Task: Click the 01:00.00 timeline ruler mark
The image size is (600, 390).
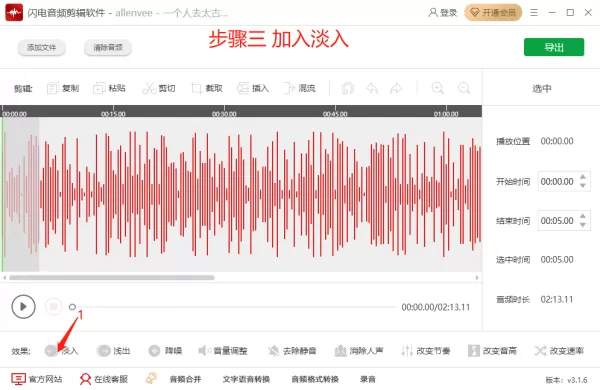Action: click(x=446, y=114)
